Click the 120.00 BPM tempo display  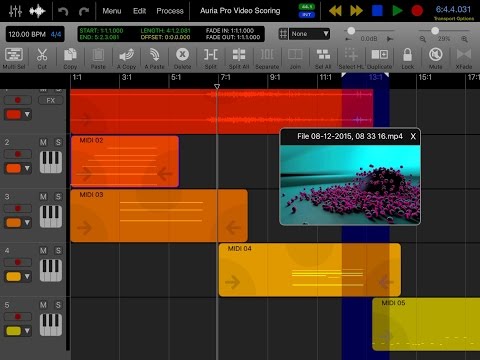pos(27,34)
